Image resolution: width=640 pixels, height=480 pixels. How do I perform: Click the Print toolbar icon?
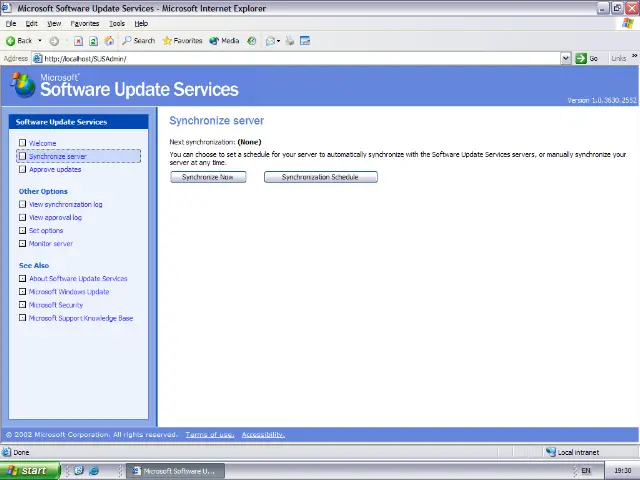290,41
